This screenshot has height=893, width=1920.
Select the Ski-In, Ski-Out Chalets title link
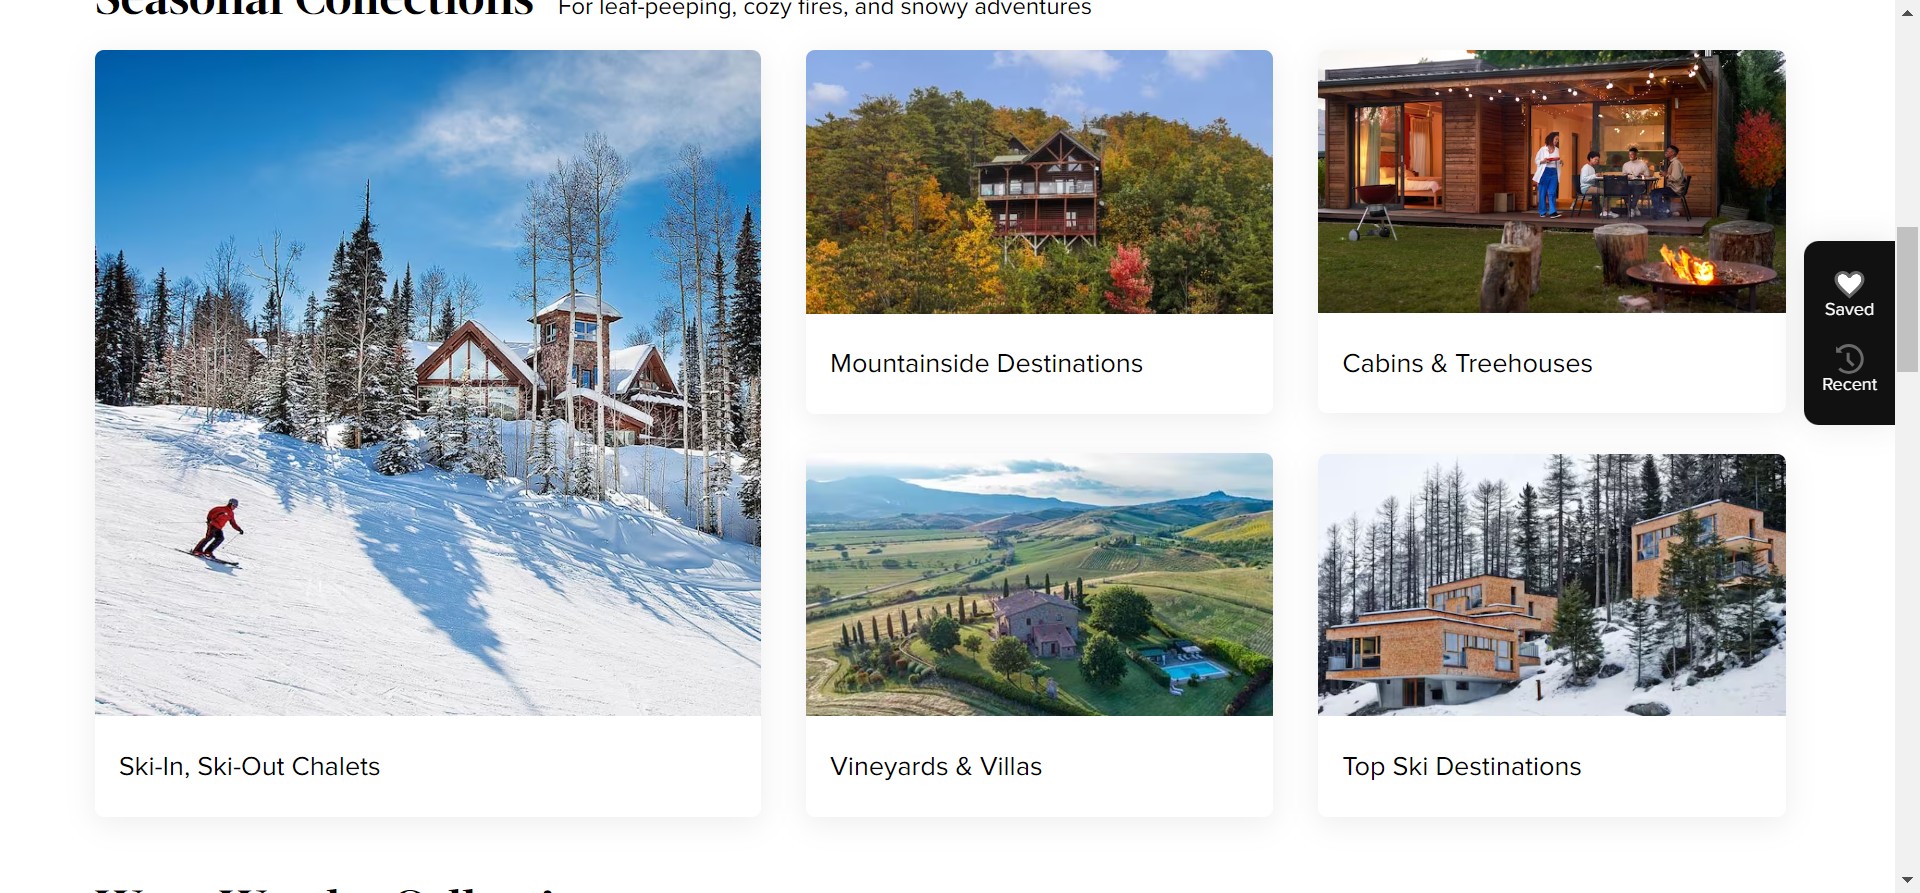tap(250, 767)
